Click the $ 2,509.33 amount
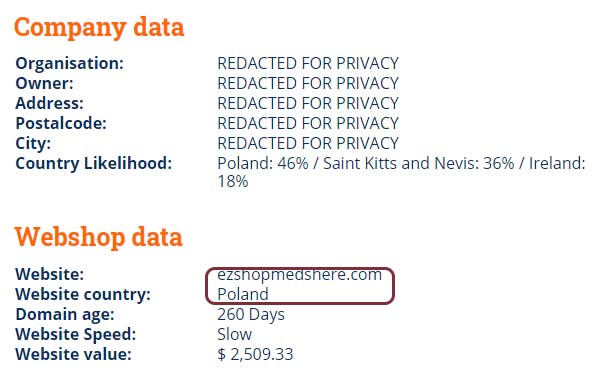This screenshot has width=601, height=377. (x=255, y=354)
